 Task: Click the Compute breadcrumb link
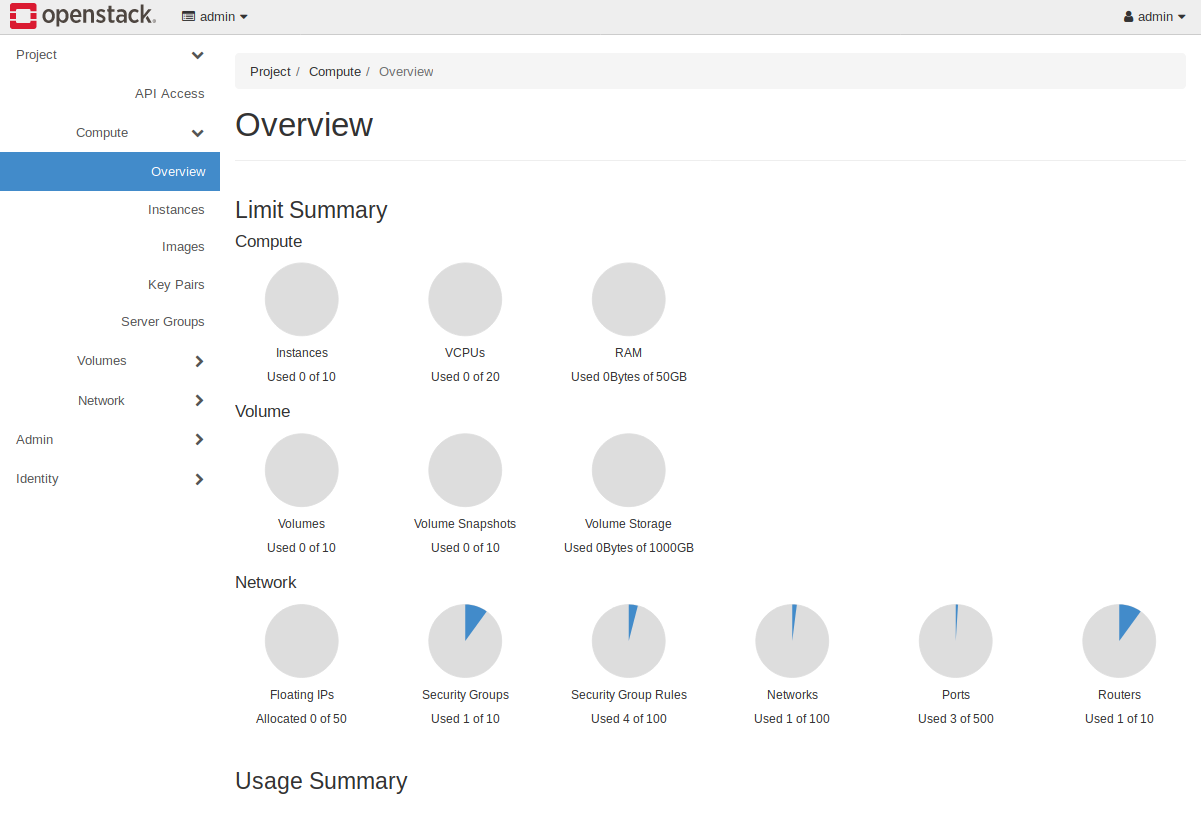pos(335,71)
